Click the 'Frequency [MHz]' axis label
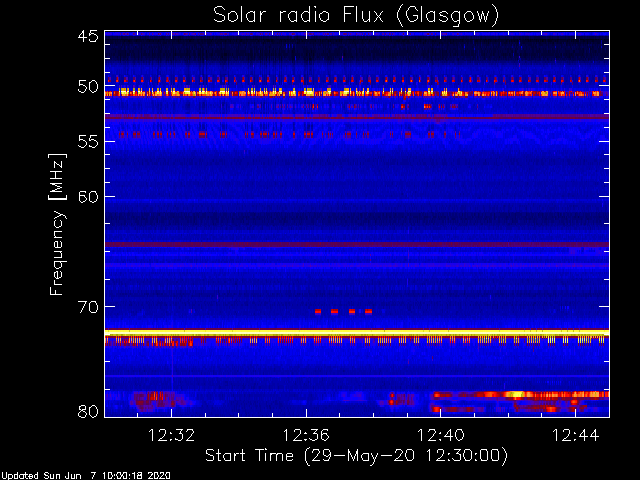The image size is (640, 480). coord(57,224)
